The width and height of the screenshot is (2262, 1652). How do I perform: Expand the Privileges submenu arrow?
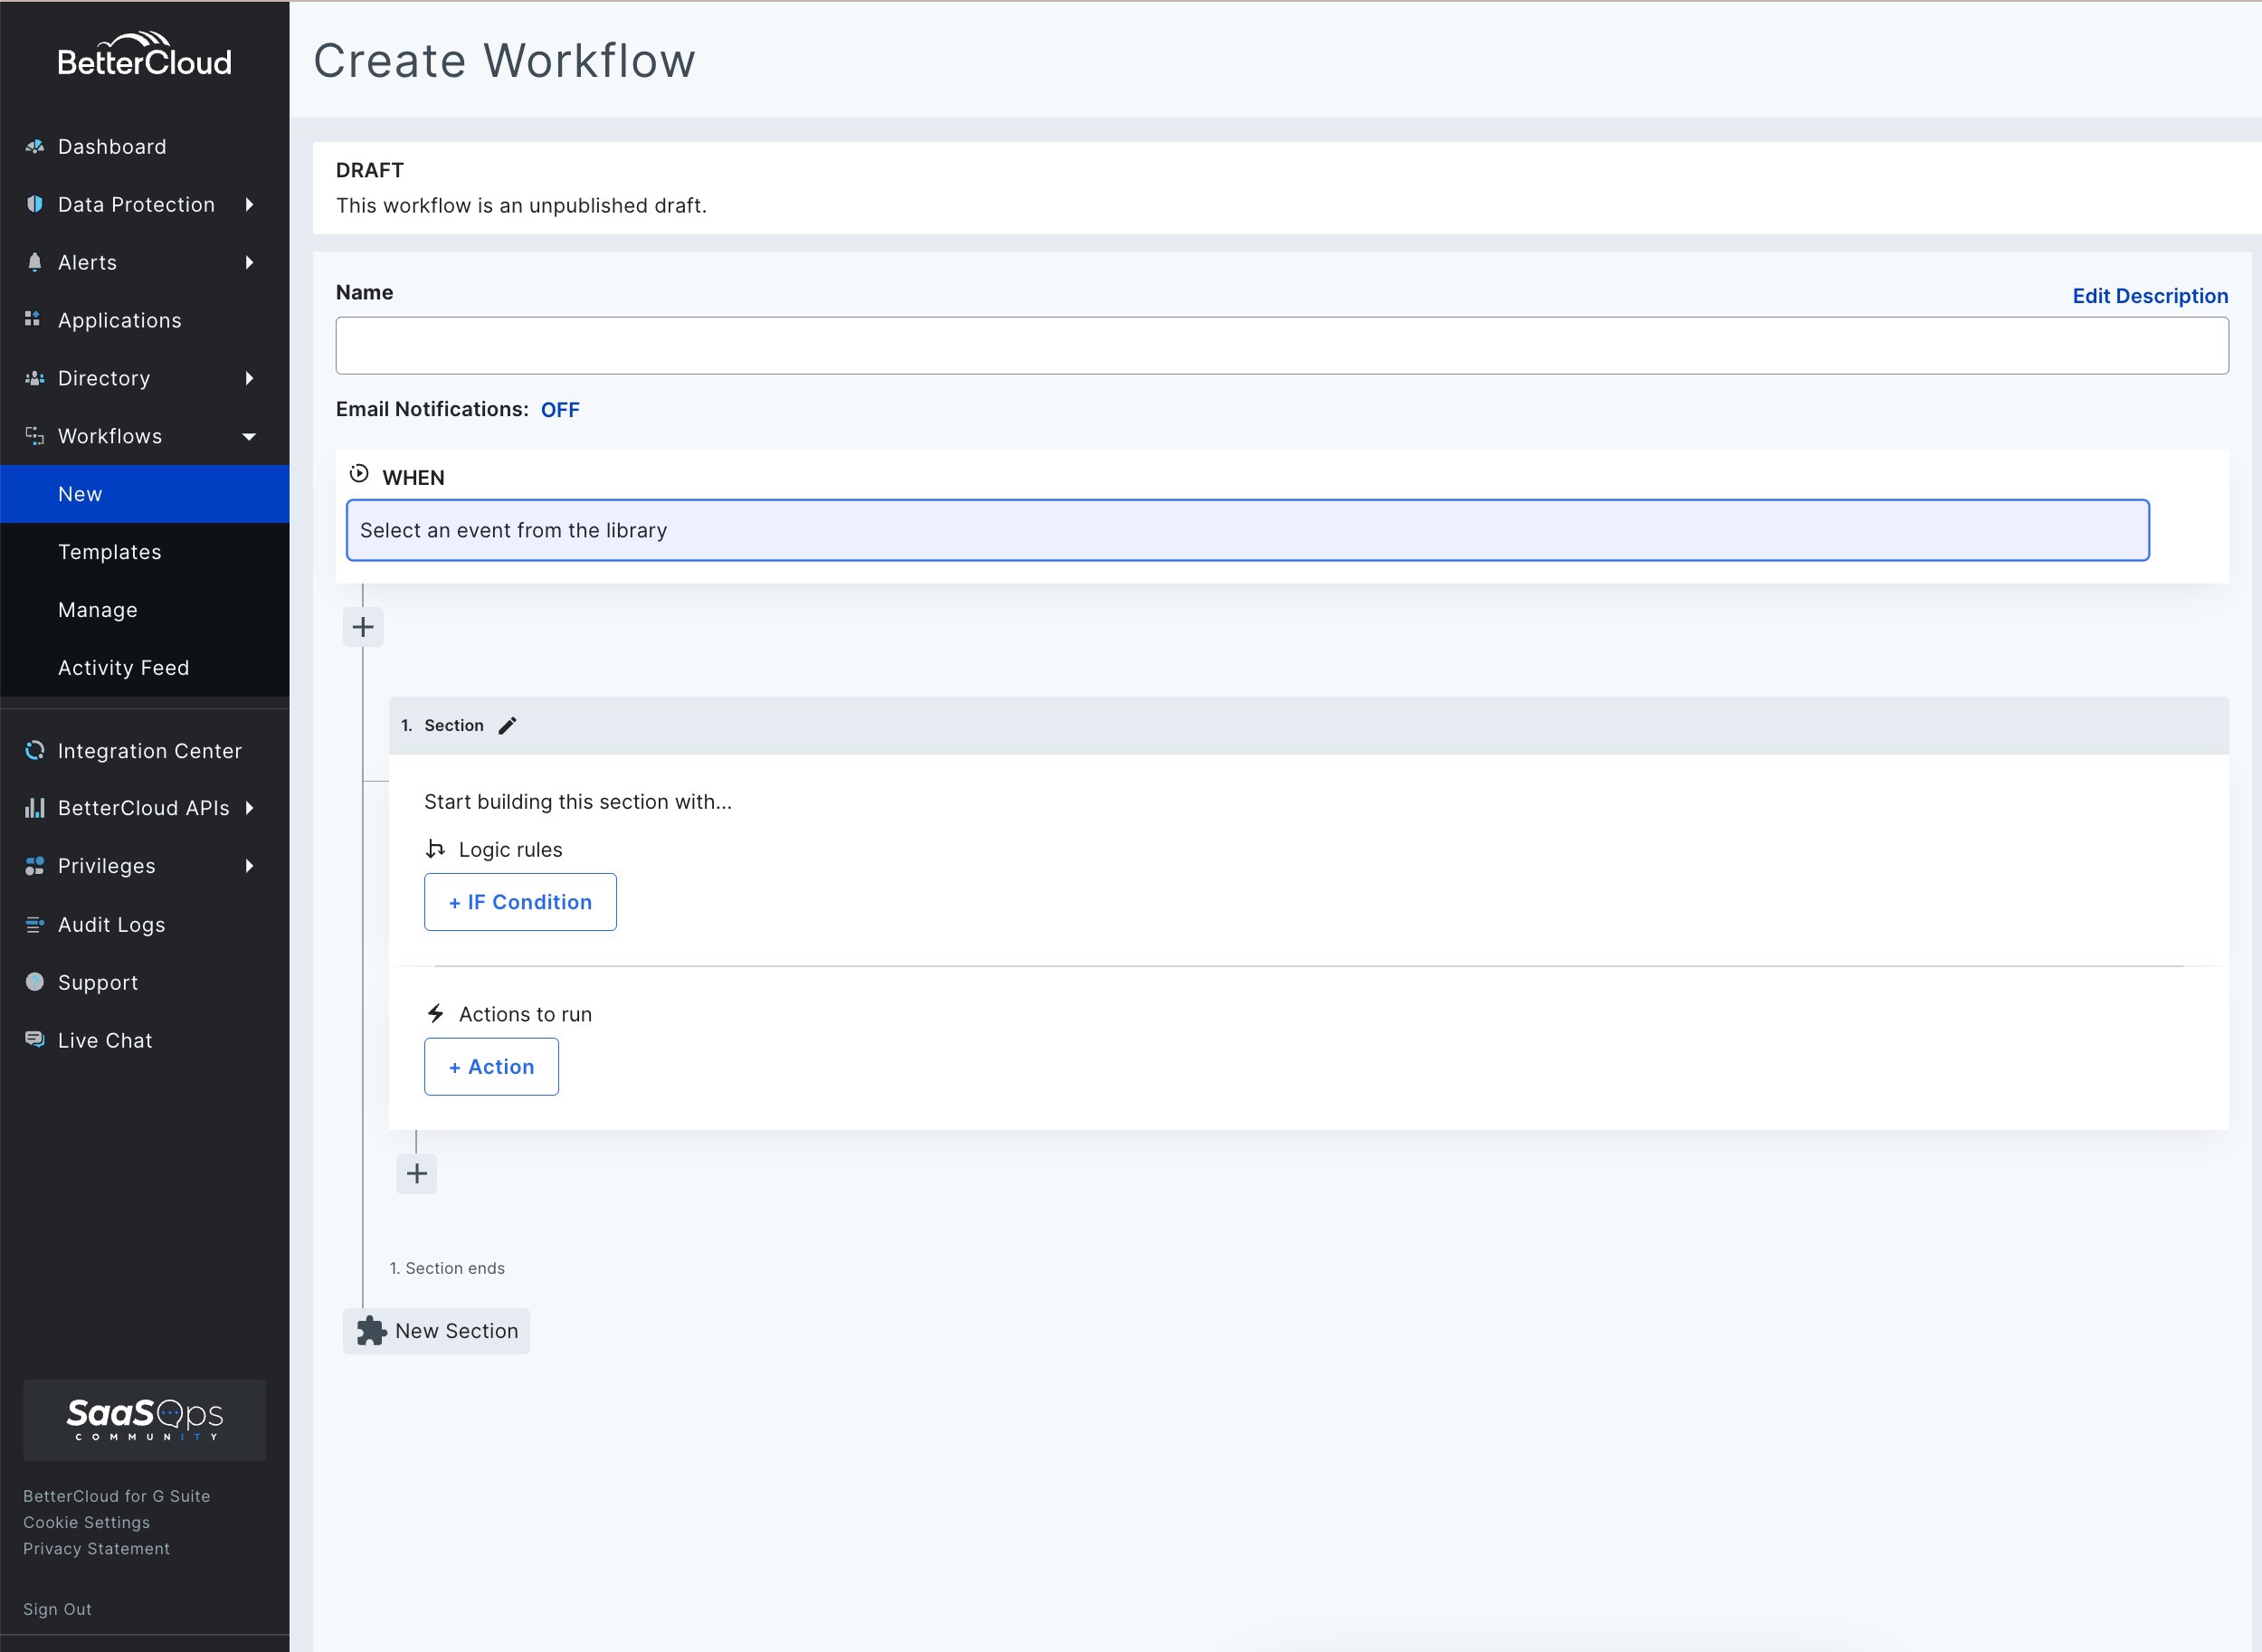coord(249,866)
